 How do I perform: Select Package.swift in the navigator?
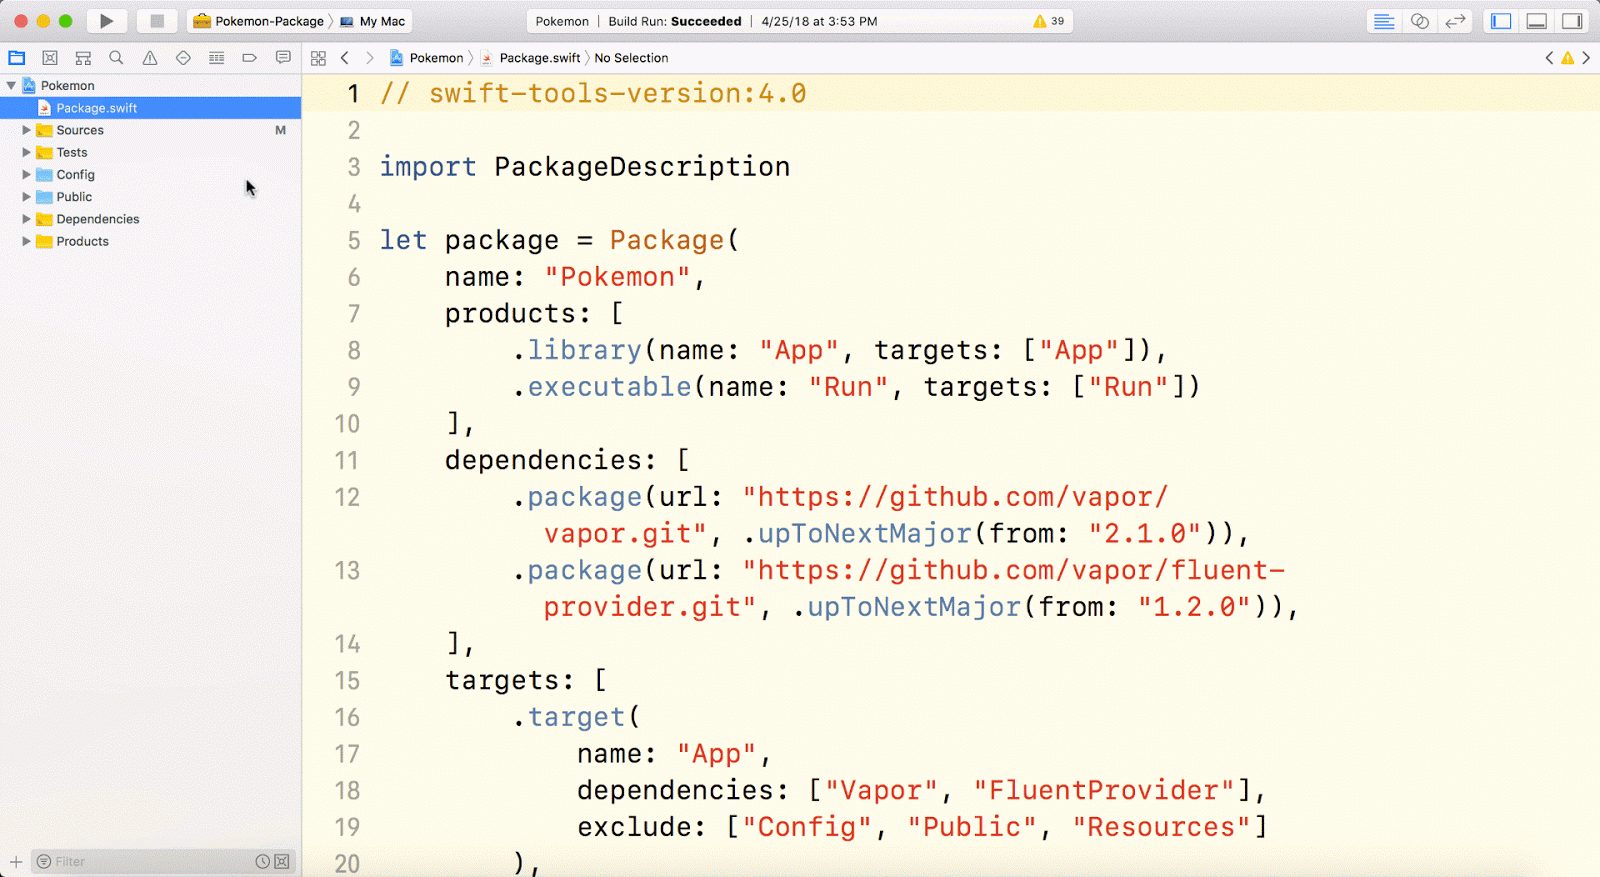click(150, 108)
